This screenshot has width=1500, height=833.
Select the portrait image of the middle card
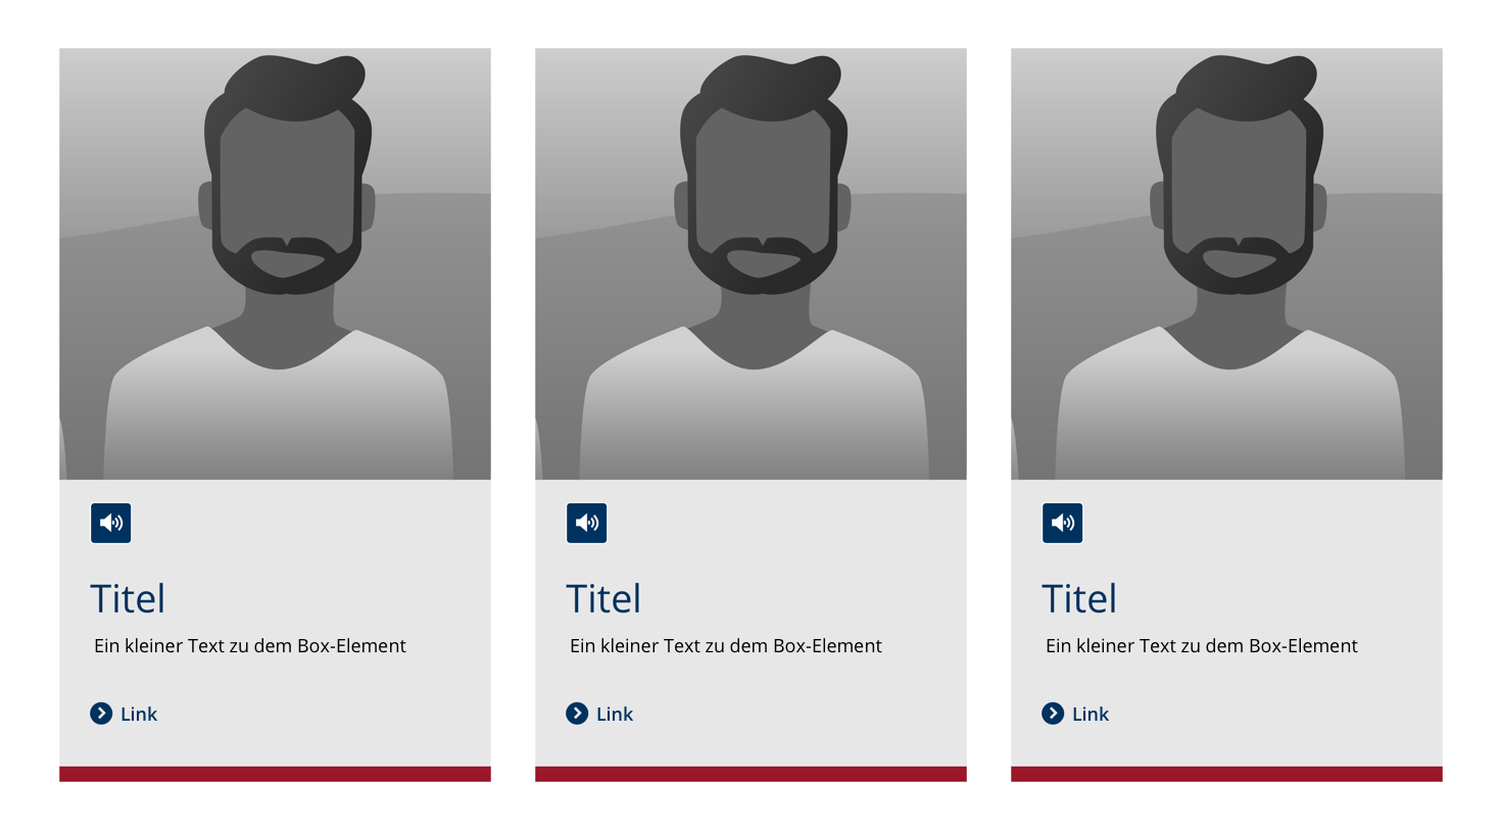point(751,264)
